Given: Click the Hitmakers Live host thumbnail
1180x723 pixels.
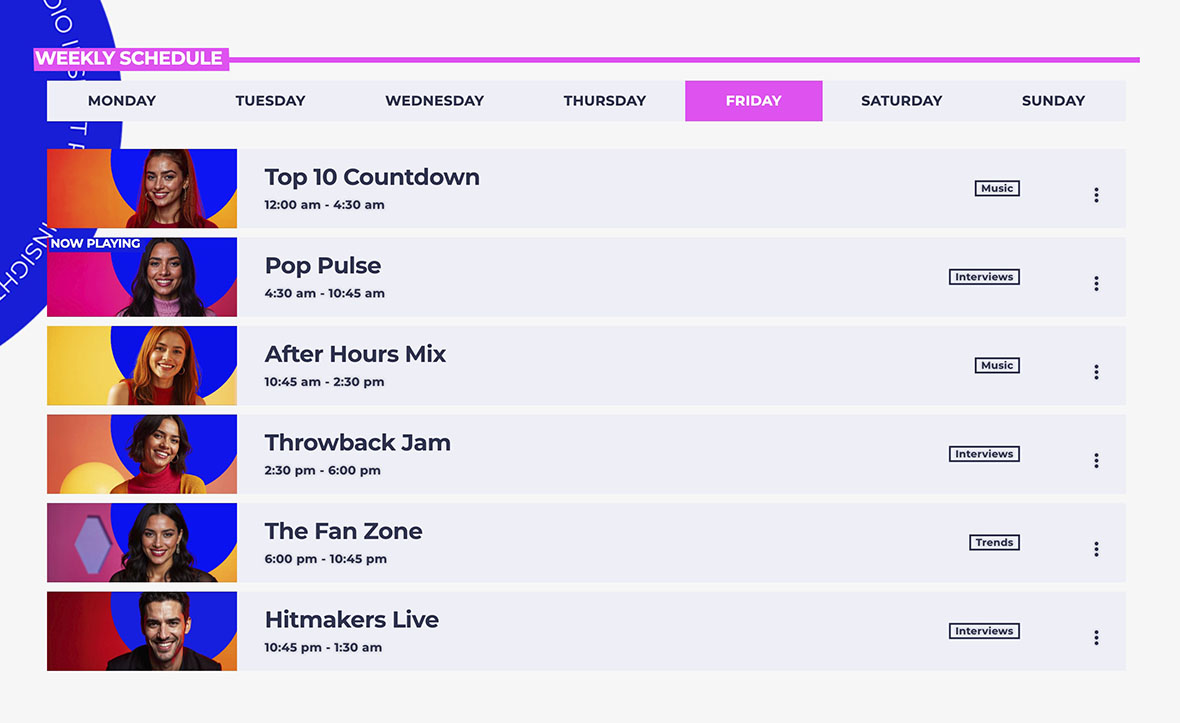Looking at the screenshot, I should pos(141,631).
